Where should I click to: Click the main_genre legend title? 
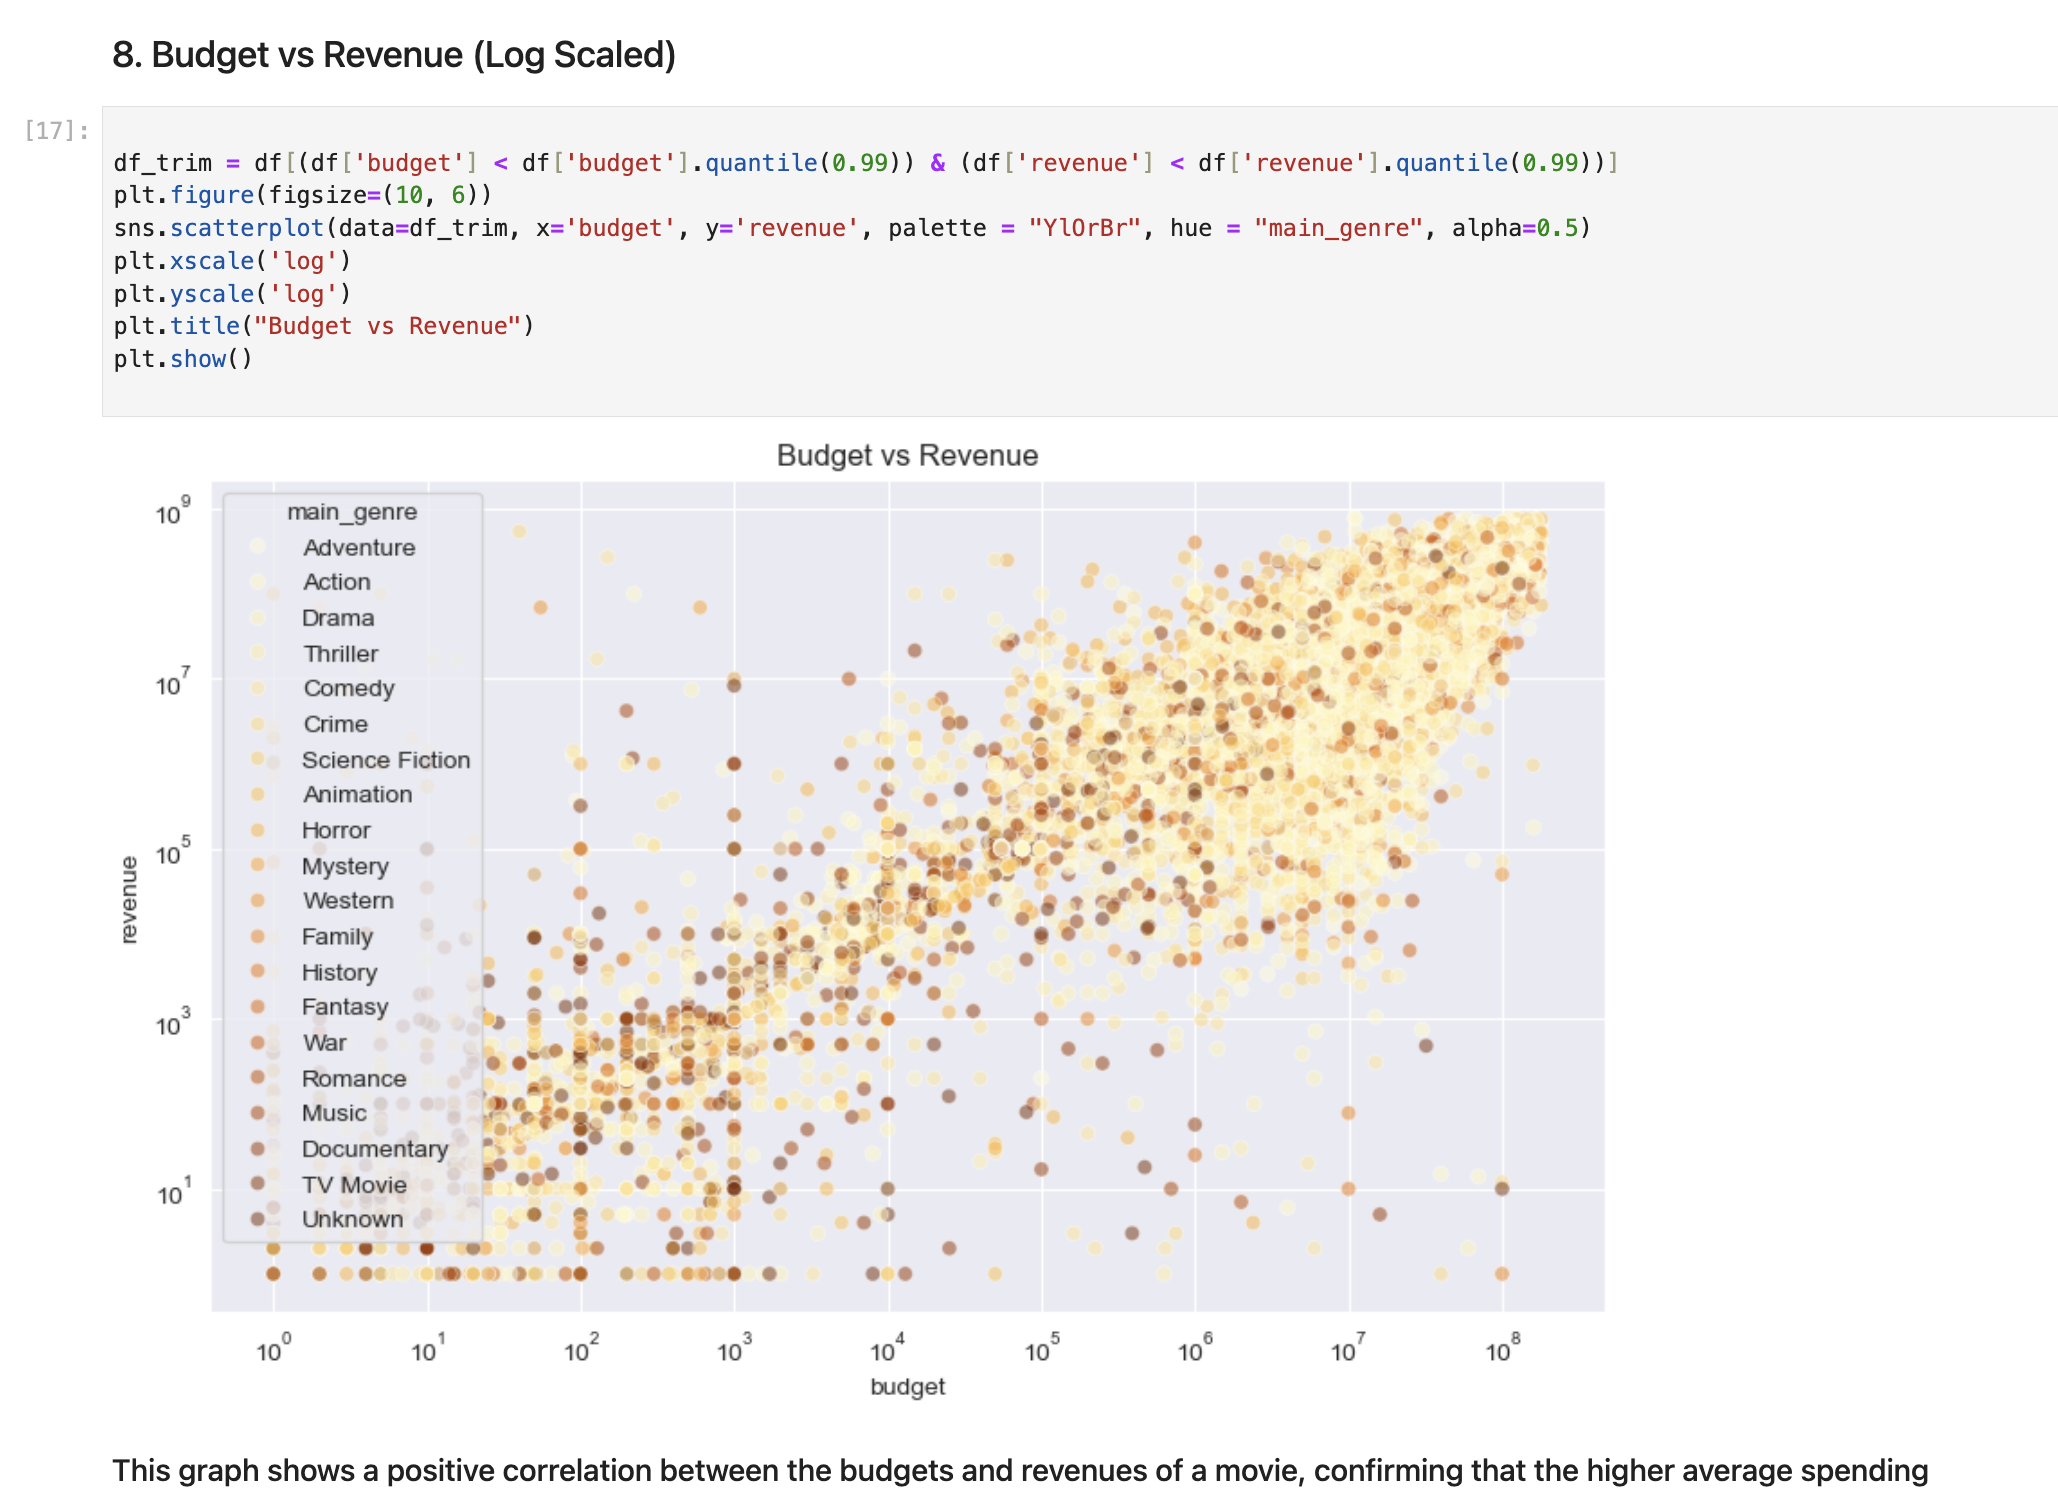point(352,512)
